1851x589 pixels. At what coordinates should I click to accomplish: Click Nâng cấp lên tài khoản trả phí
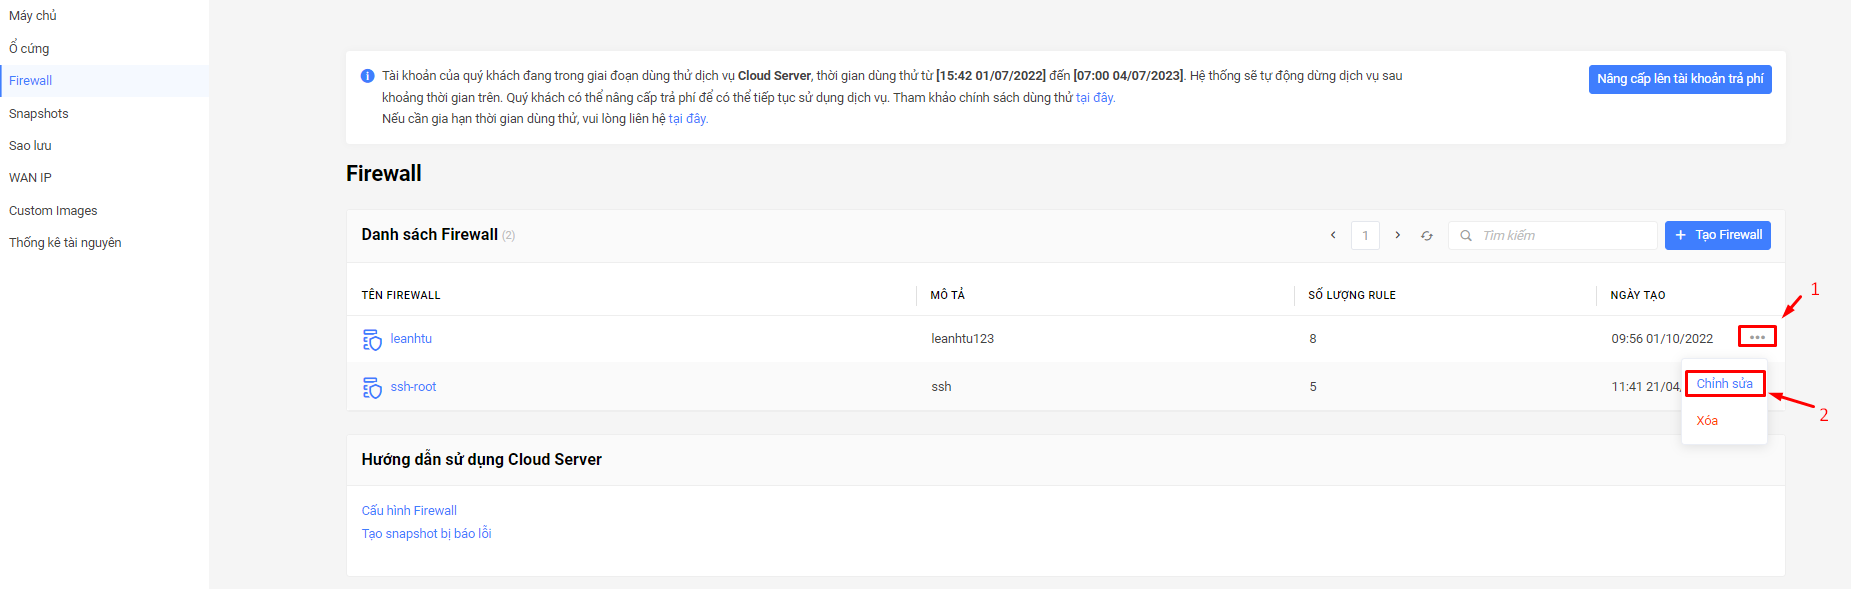point(1680,79)
